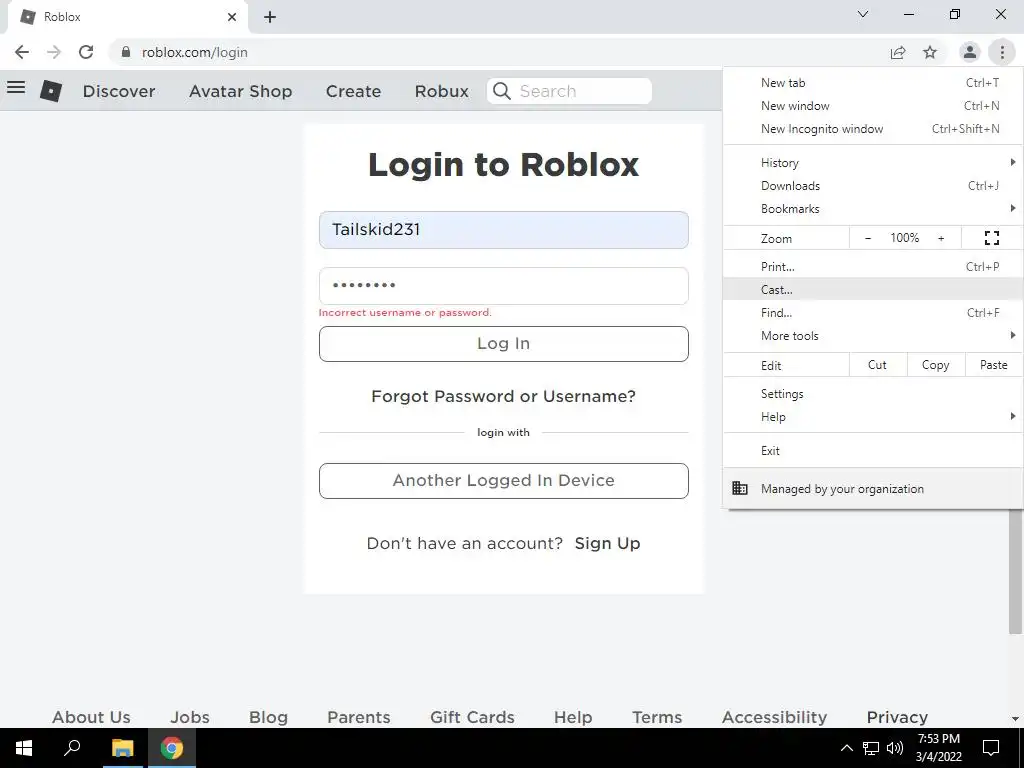Open a new tab with plus icon
1024x768 pixels.
pyautogui.click(x=270, y=17)
